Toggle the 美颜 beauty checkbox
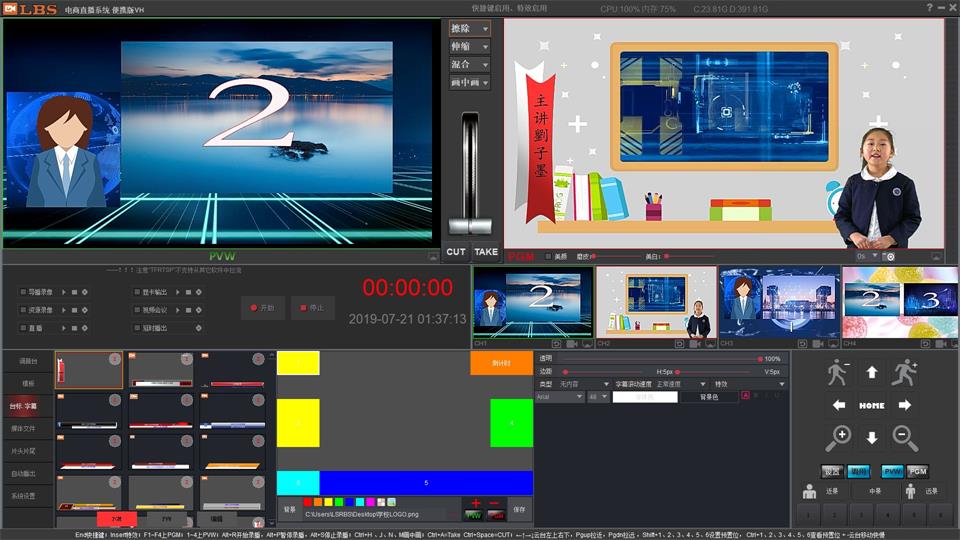 (x=548, y=256)
